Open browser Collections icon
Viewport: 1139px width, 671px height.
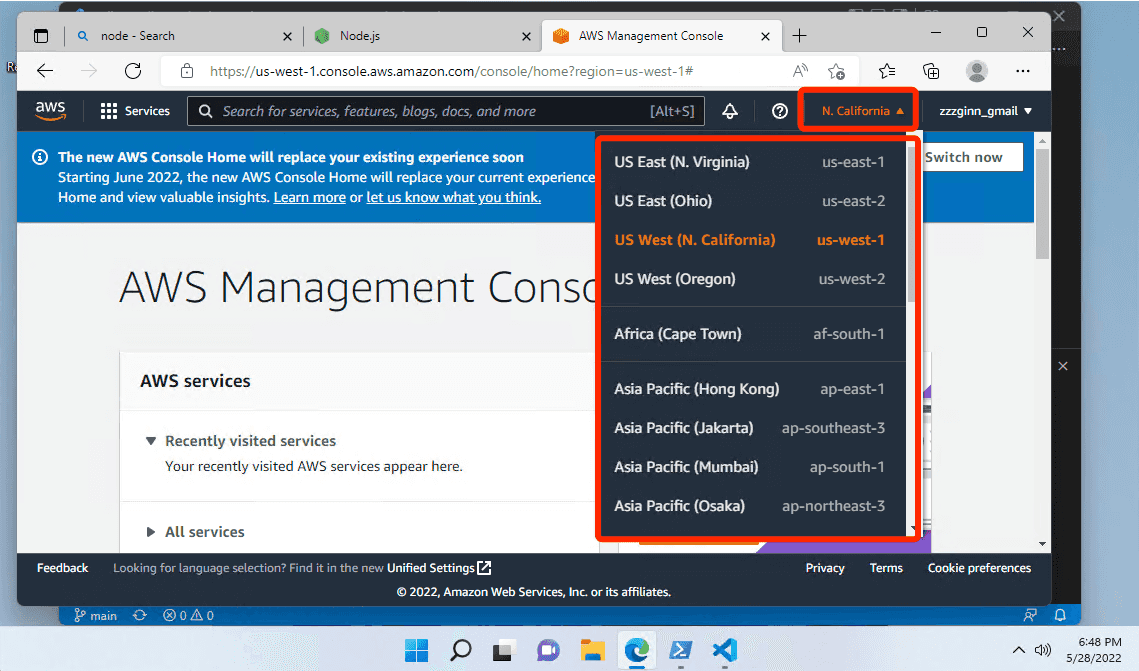click(931, 71)
